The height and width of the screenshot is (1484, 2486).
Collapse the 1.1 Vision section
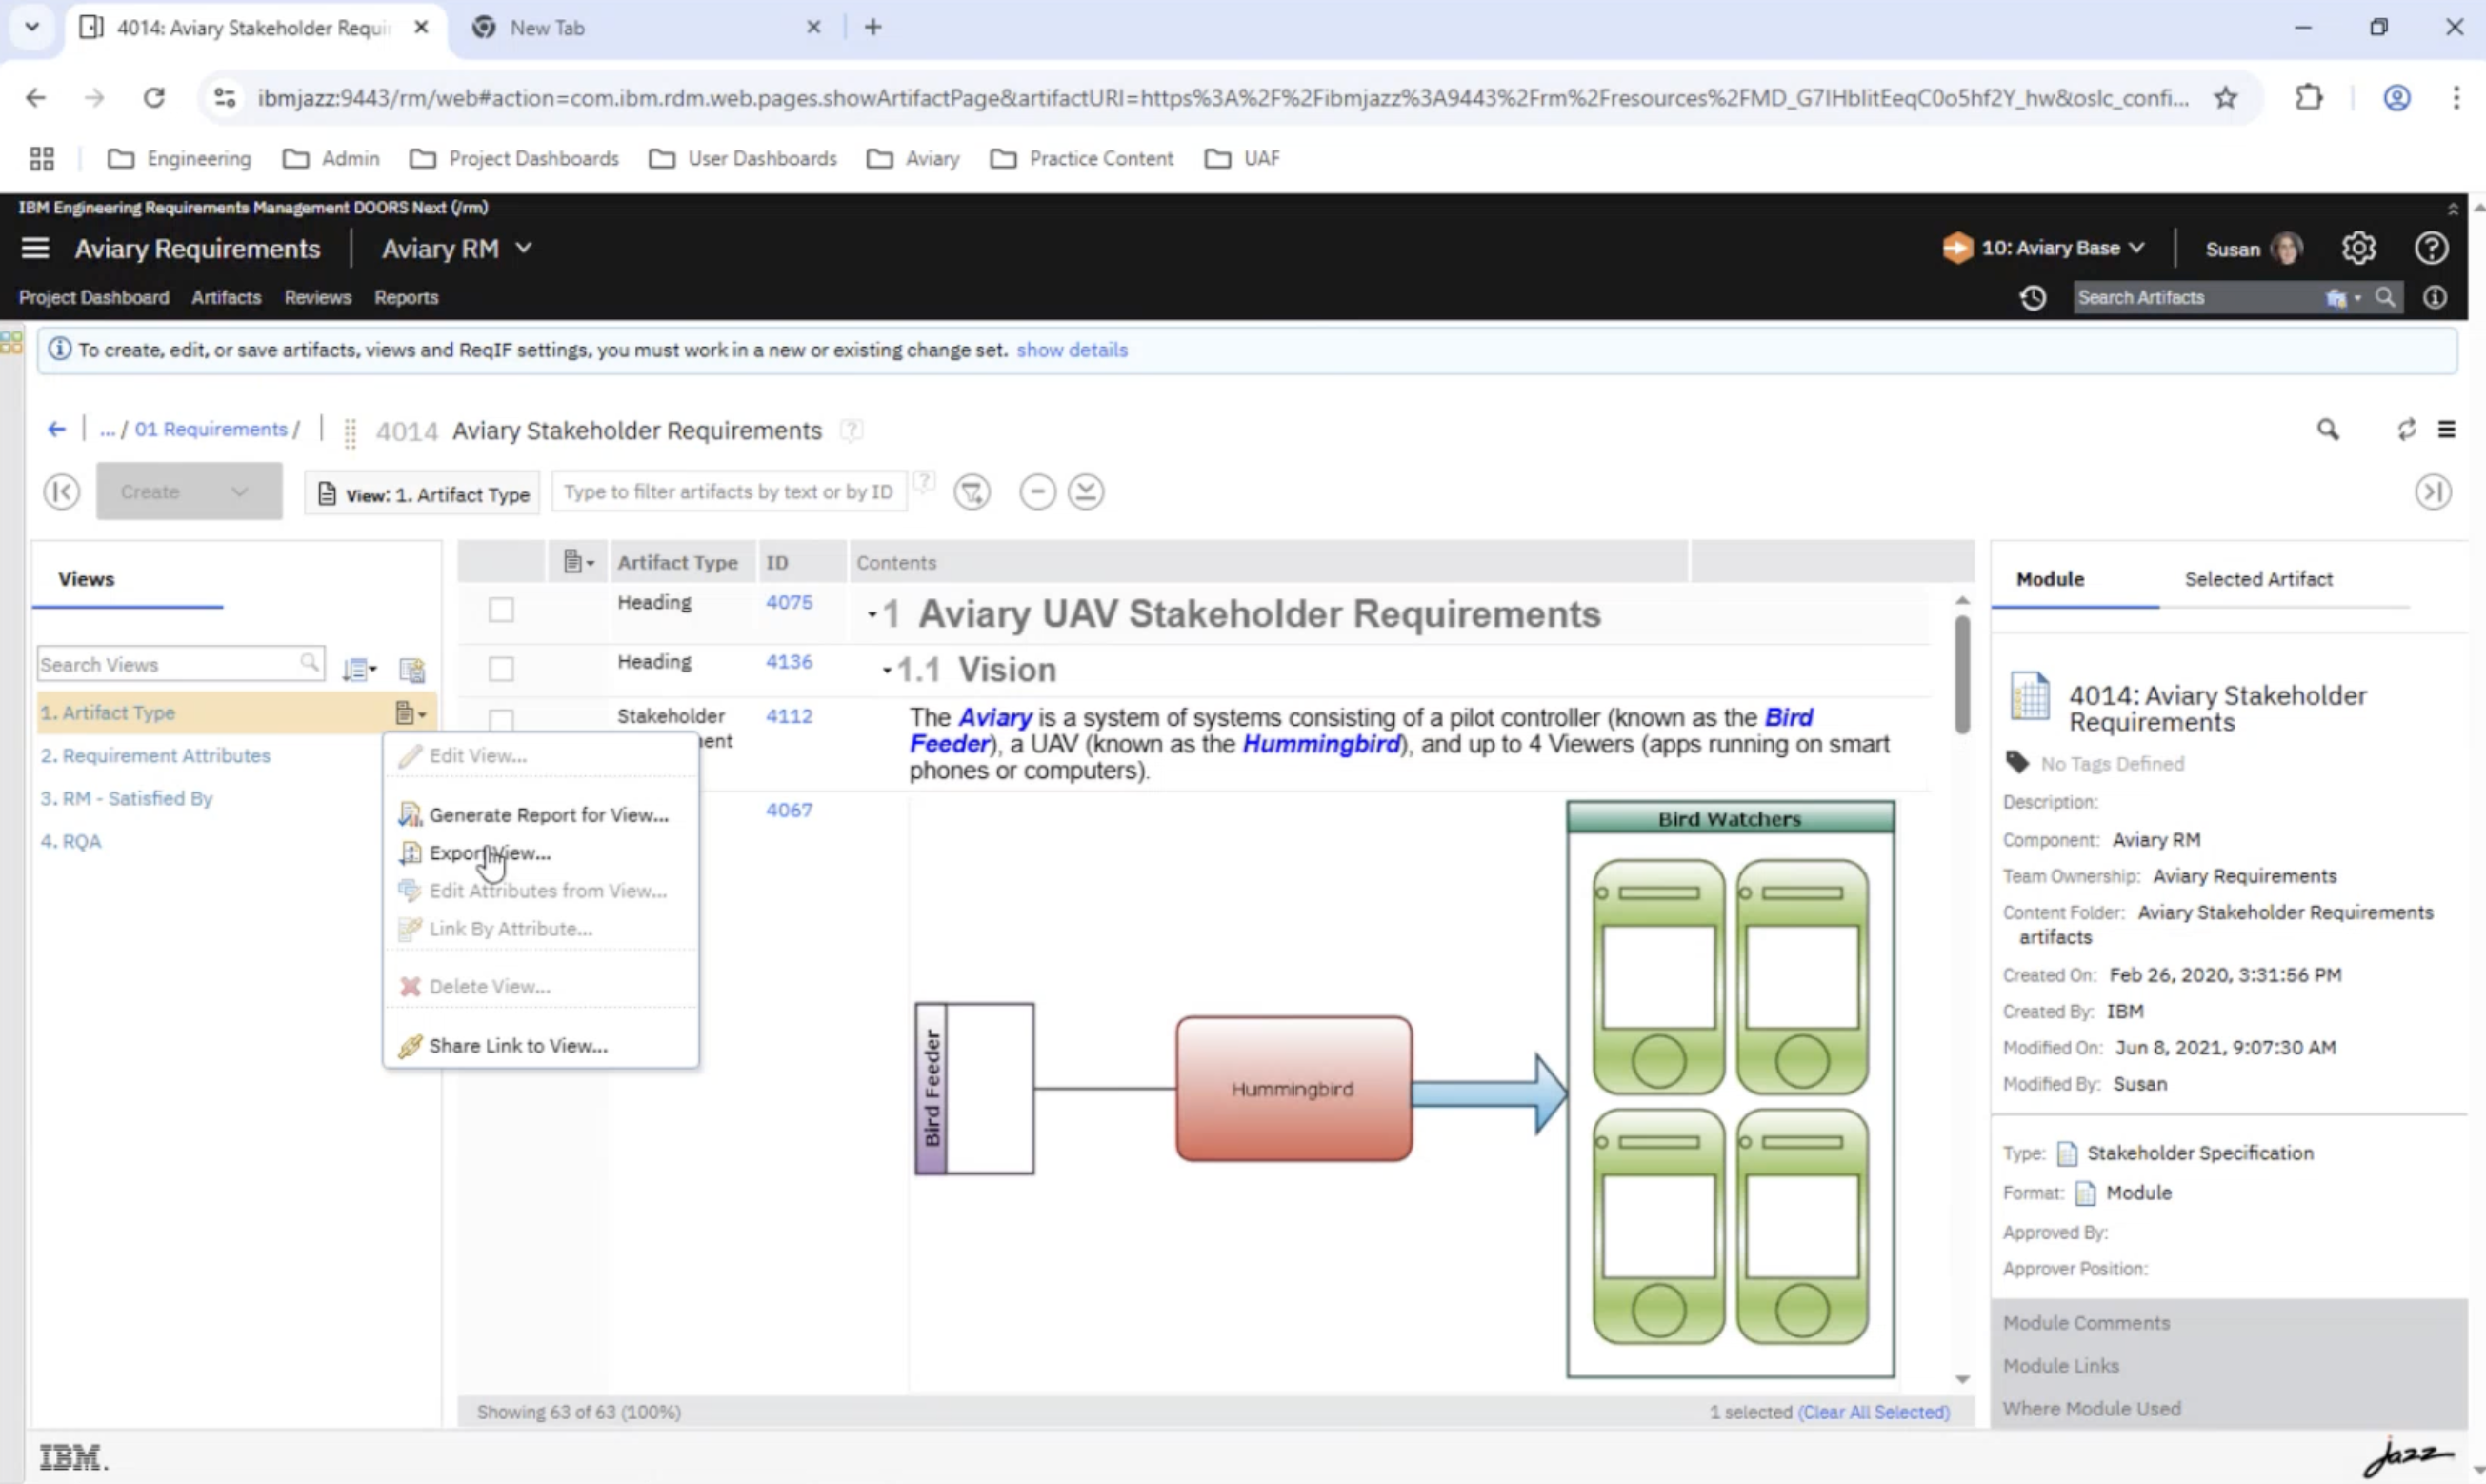coord(886,671)
